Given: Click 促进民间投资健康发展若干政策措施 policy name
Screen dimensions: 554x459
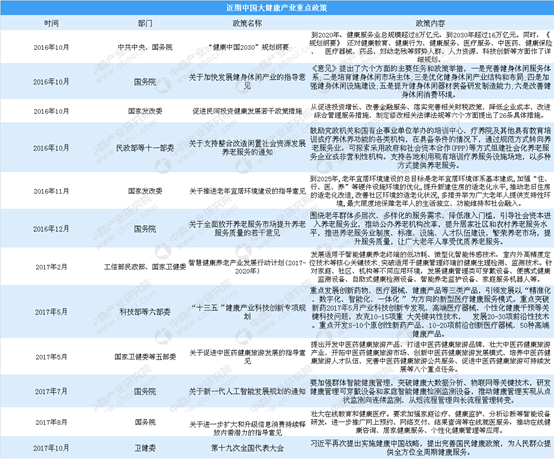Looking at the screenshot, I should tap(247, 111).
